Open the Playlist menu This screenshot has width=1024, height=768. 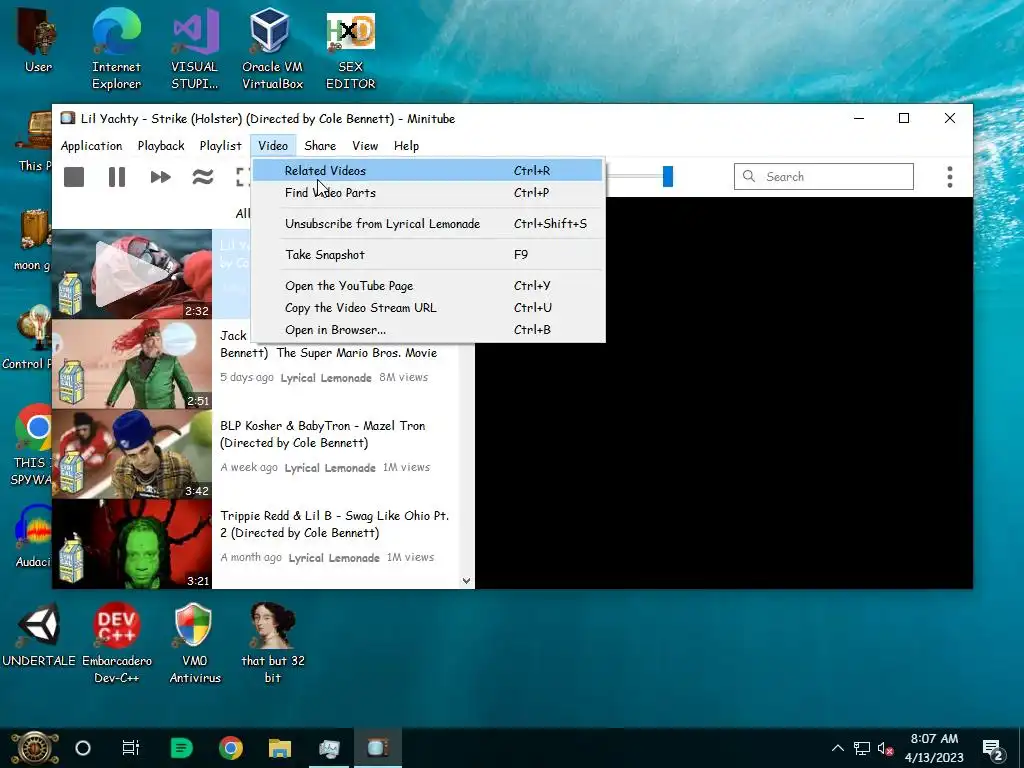[220, 146]
